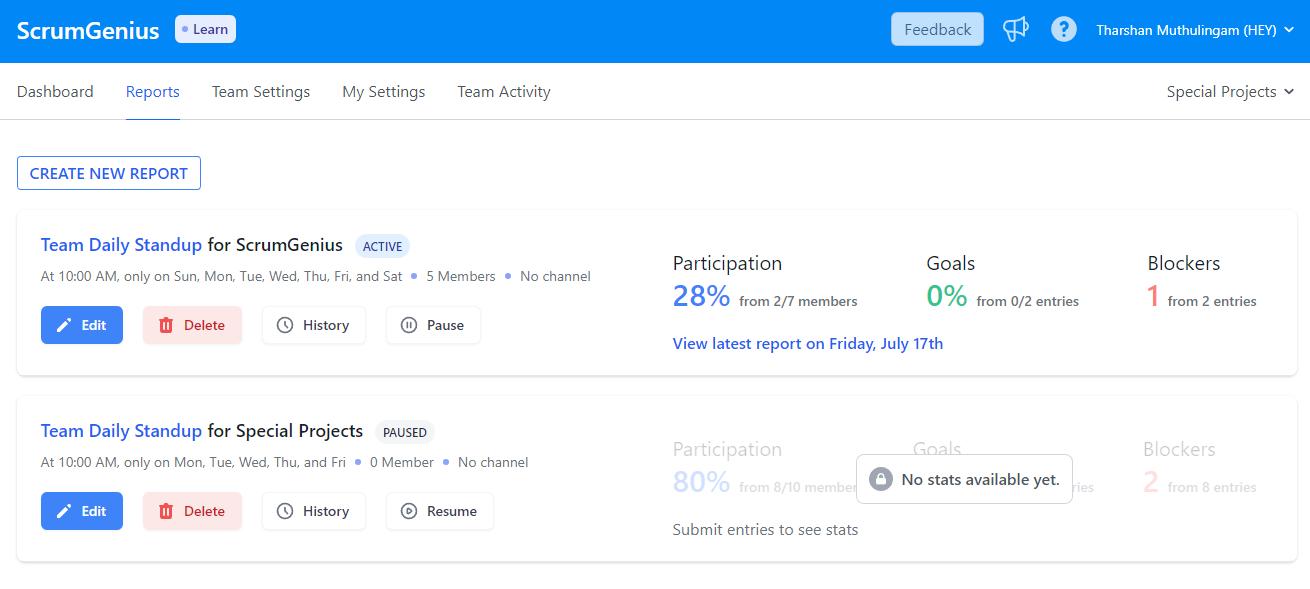Open the help question mark icon

tap(1064, 30)
